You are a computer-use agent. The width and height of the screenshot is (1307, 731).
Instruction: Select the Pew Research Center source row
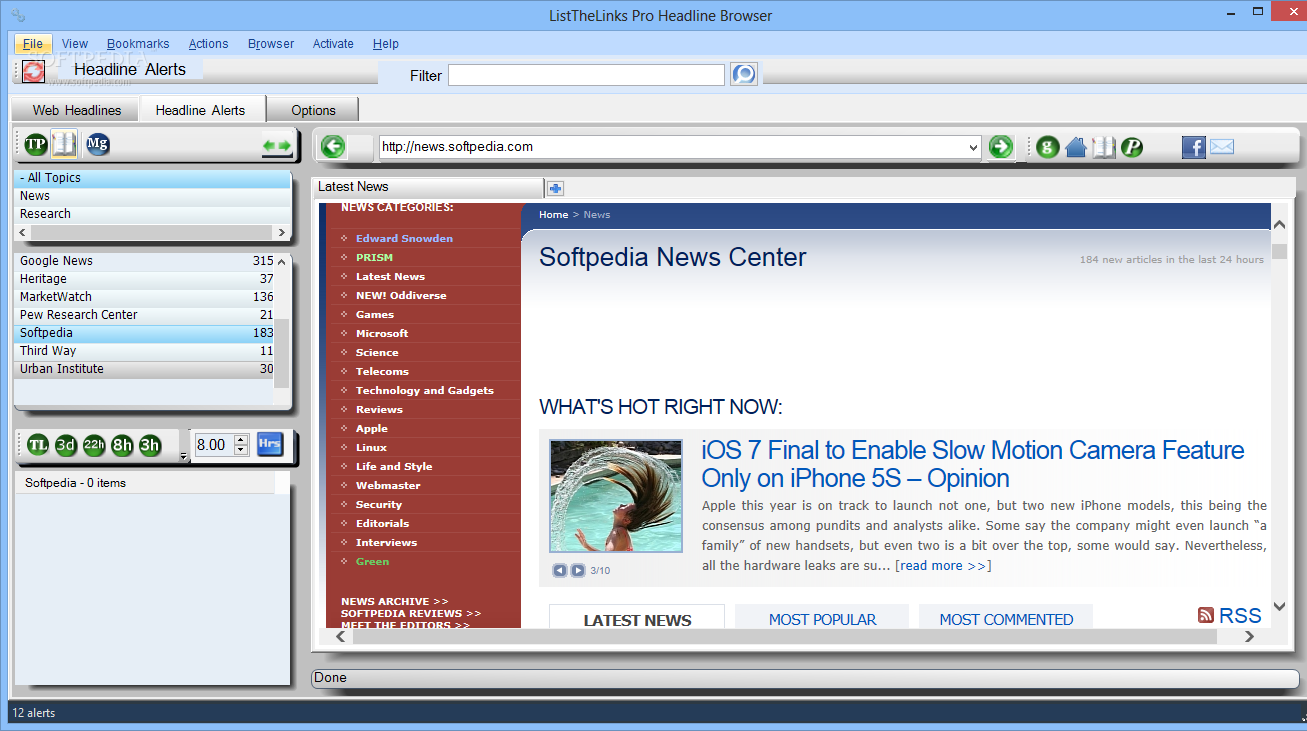145,315
